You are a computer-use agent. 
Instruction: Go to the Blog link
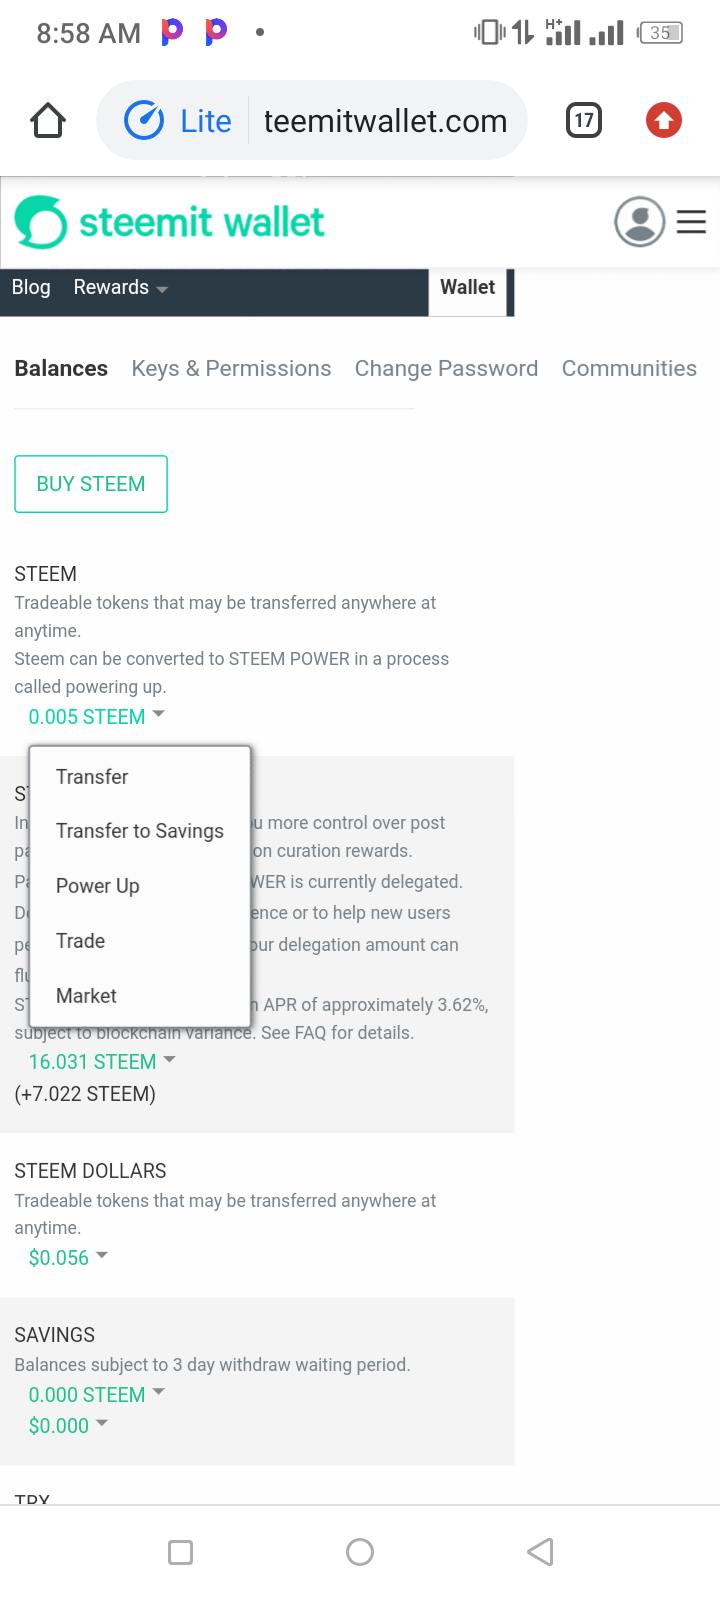click(31, 288)
